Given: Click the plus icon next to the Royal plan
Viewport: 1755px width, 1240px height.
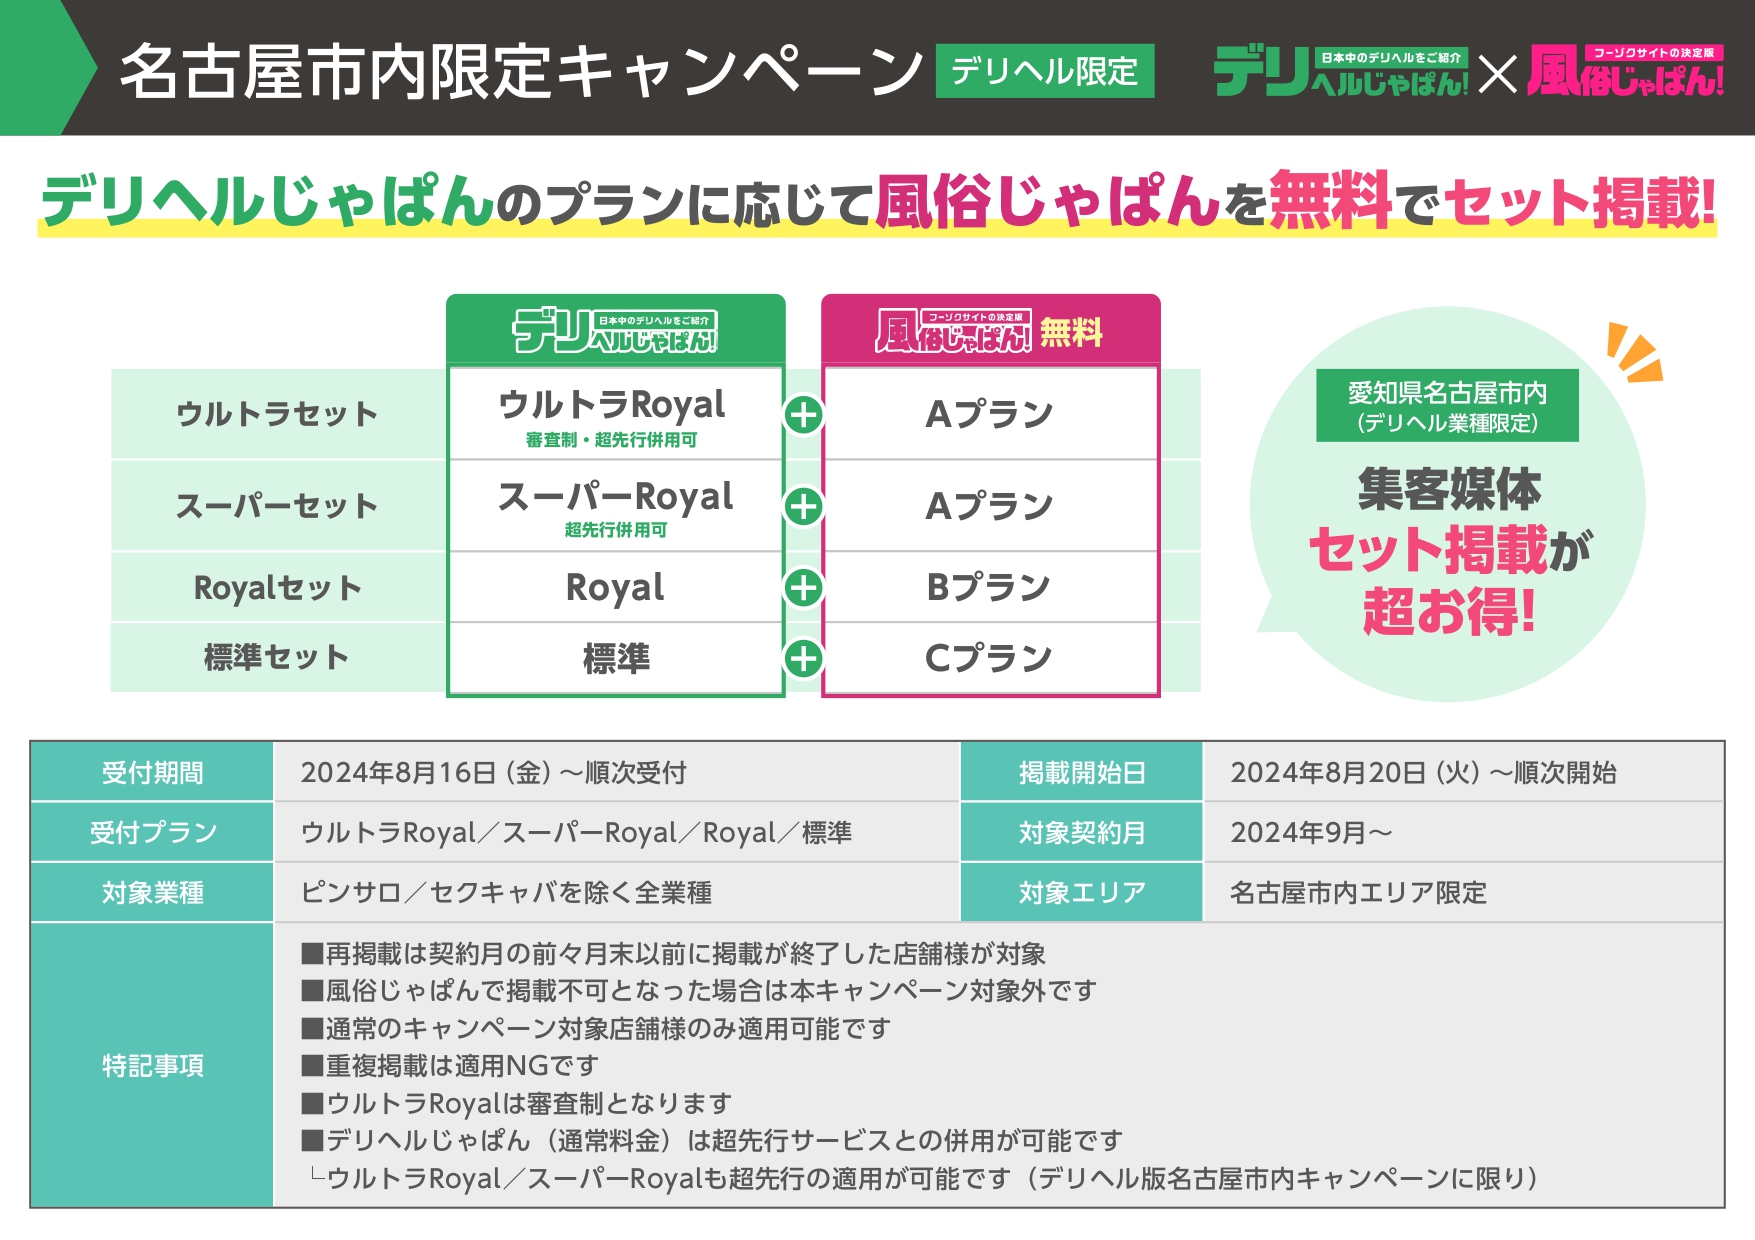Looking at the screenshot, I should pos(803,588).
